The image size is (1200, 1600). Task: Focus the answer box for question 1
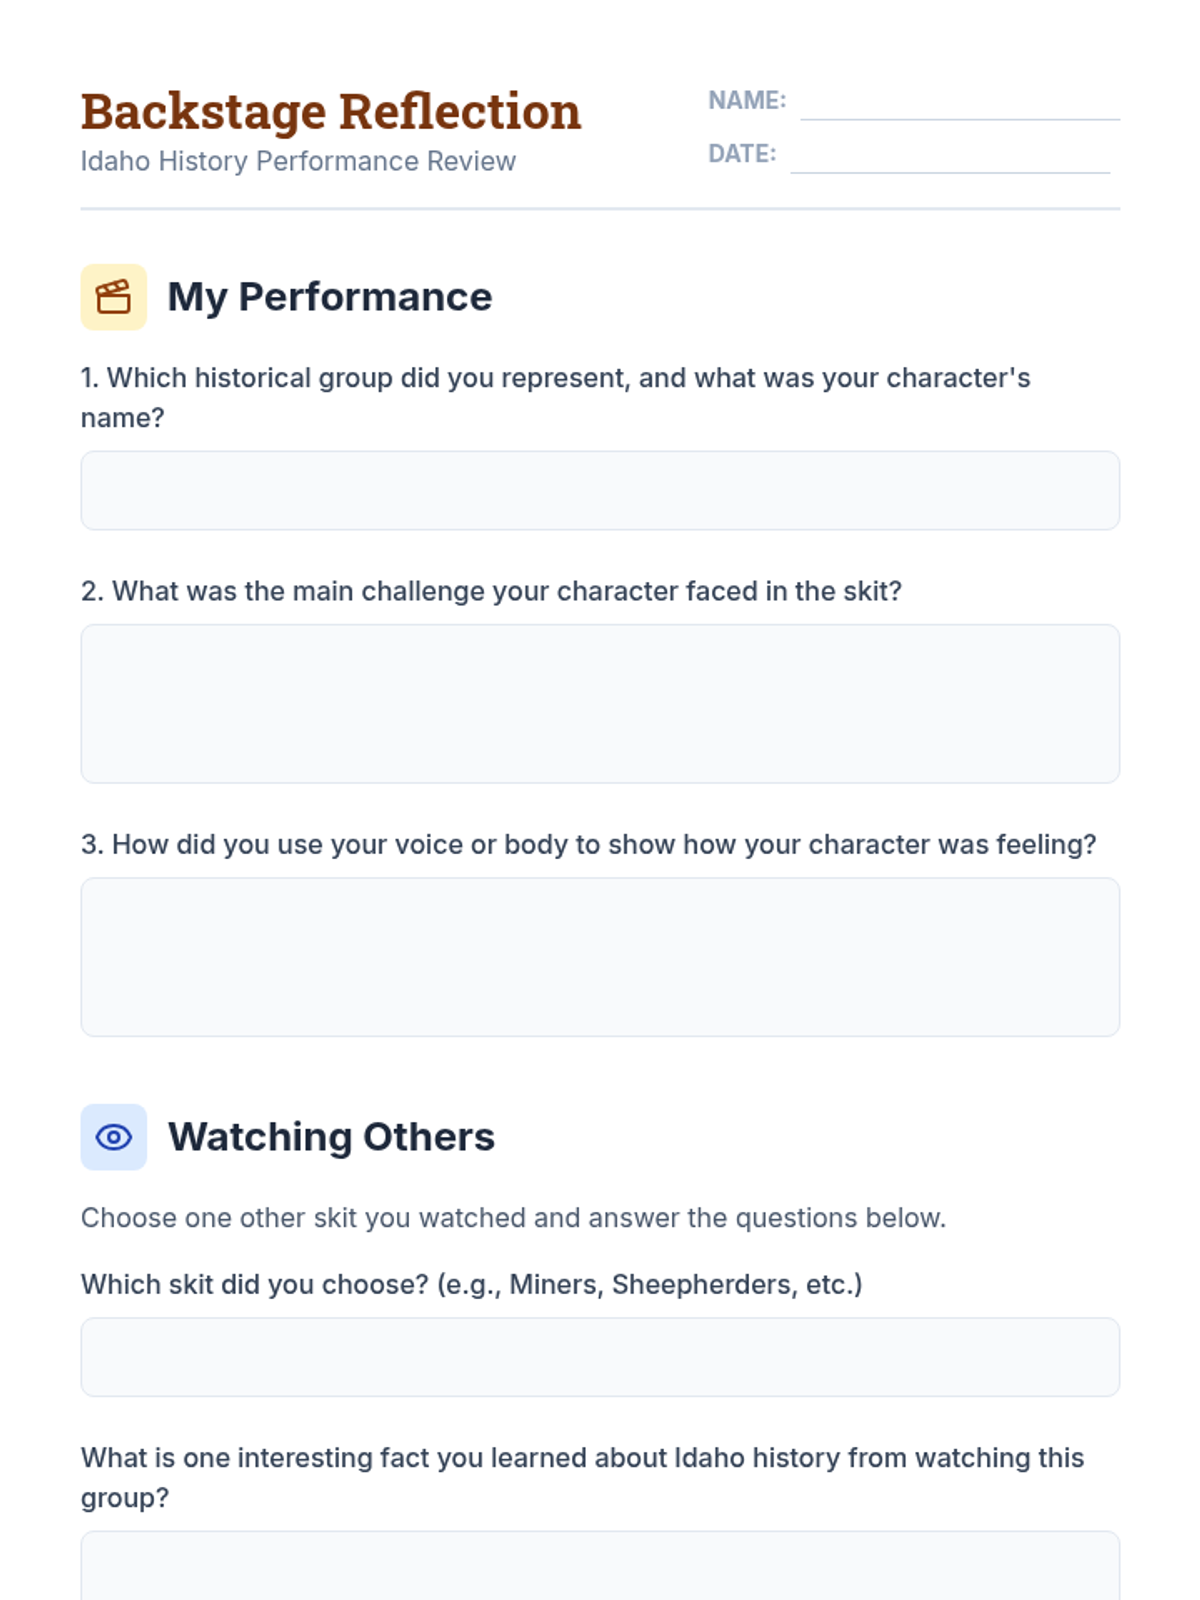coord(600,490)
